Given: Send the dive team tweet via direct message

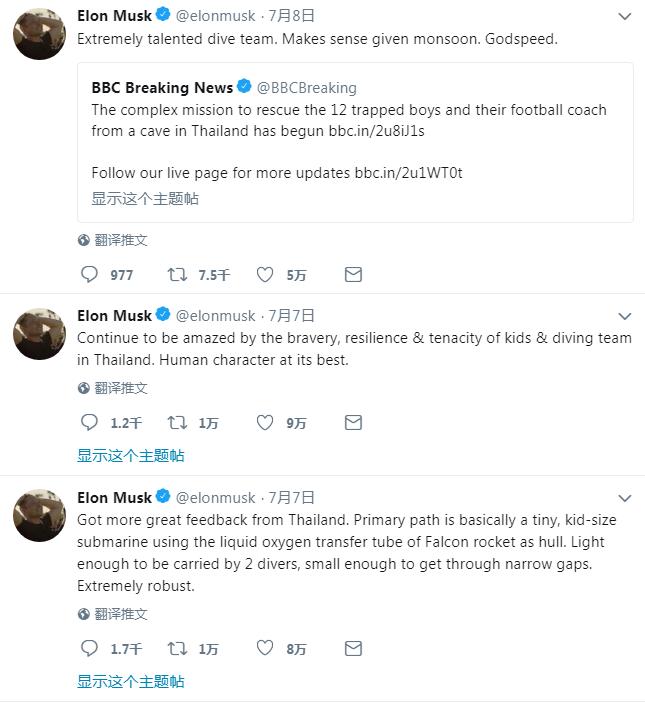Looking at the screenshot, I should 353,274.
